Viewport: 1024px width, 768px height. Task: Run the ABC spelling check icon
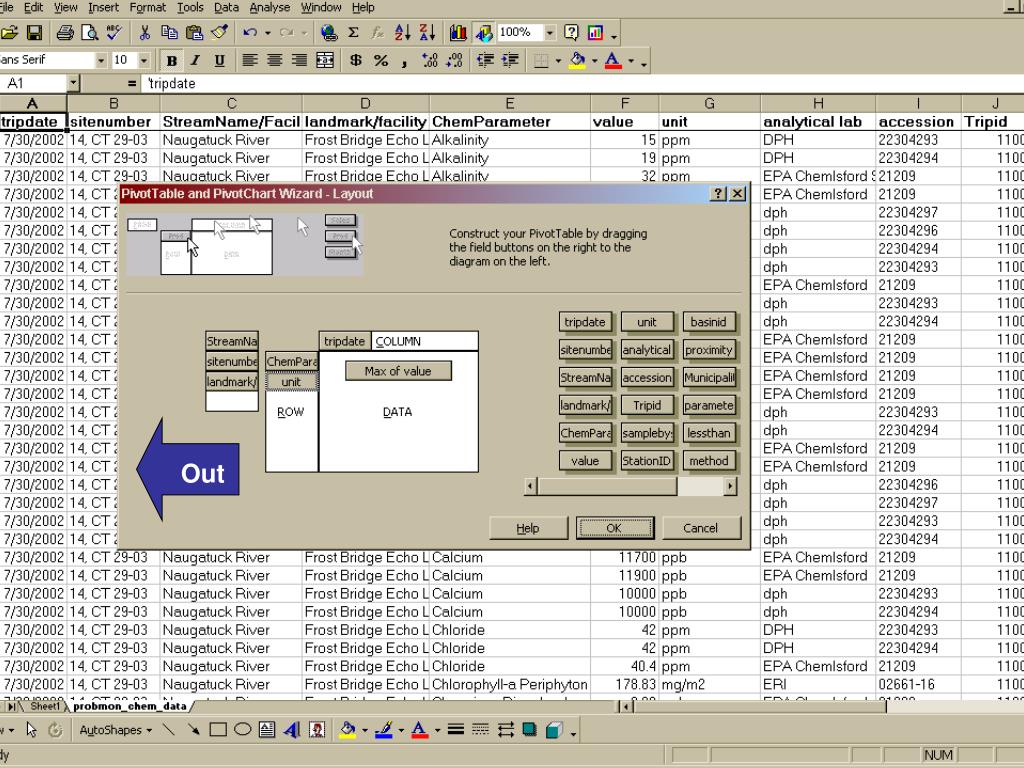[x=114, y=33]
